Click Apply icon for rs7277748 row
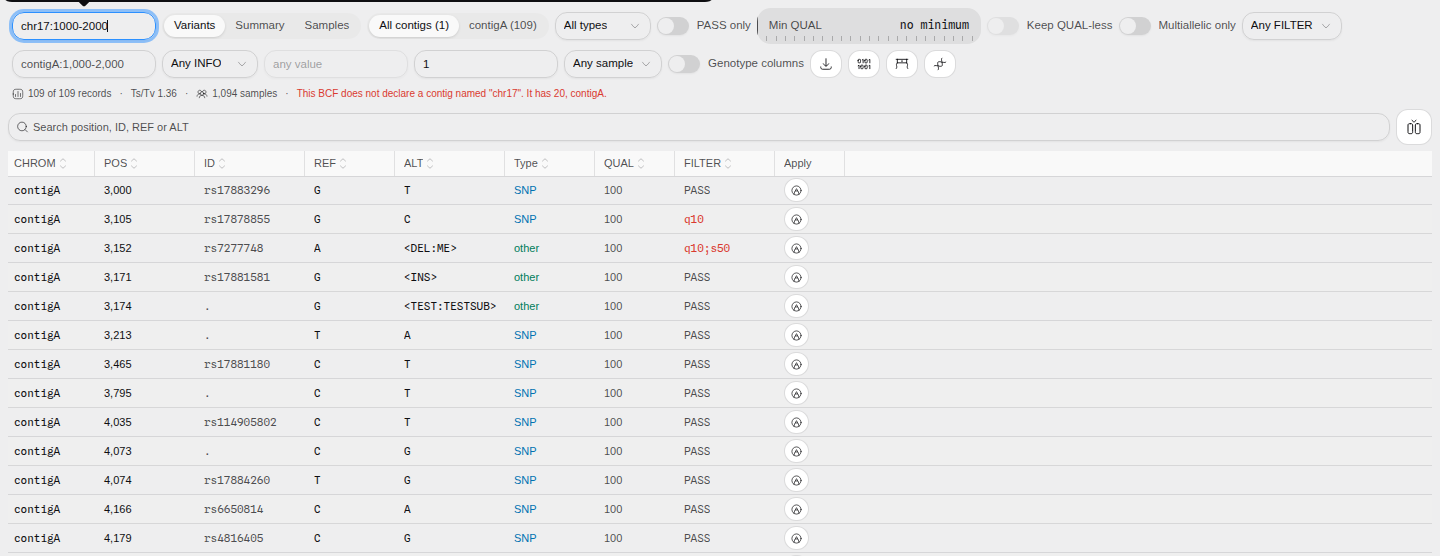This screenshot has height=556, width=1440. pos(796,248)
